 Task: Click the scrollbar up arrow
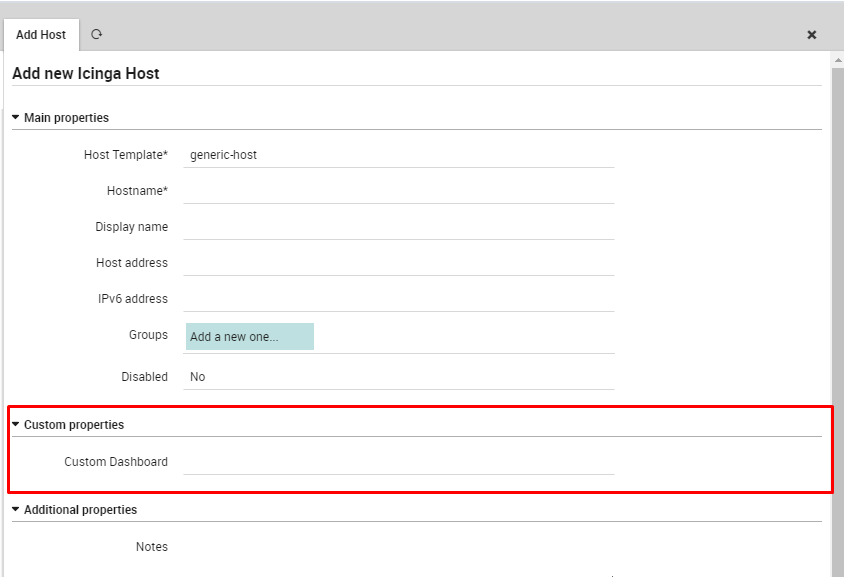click(837, 60)
